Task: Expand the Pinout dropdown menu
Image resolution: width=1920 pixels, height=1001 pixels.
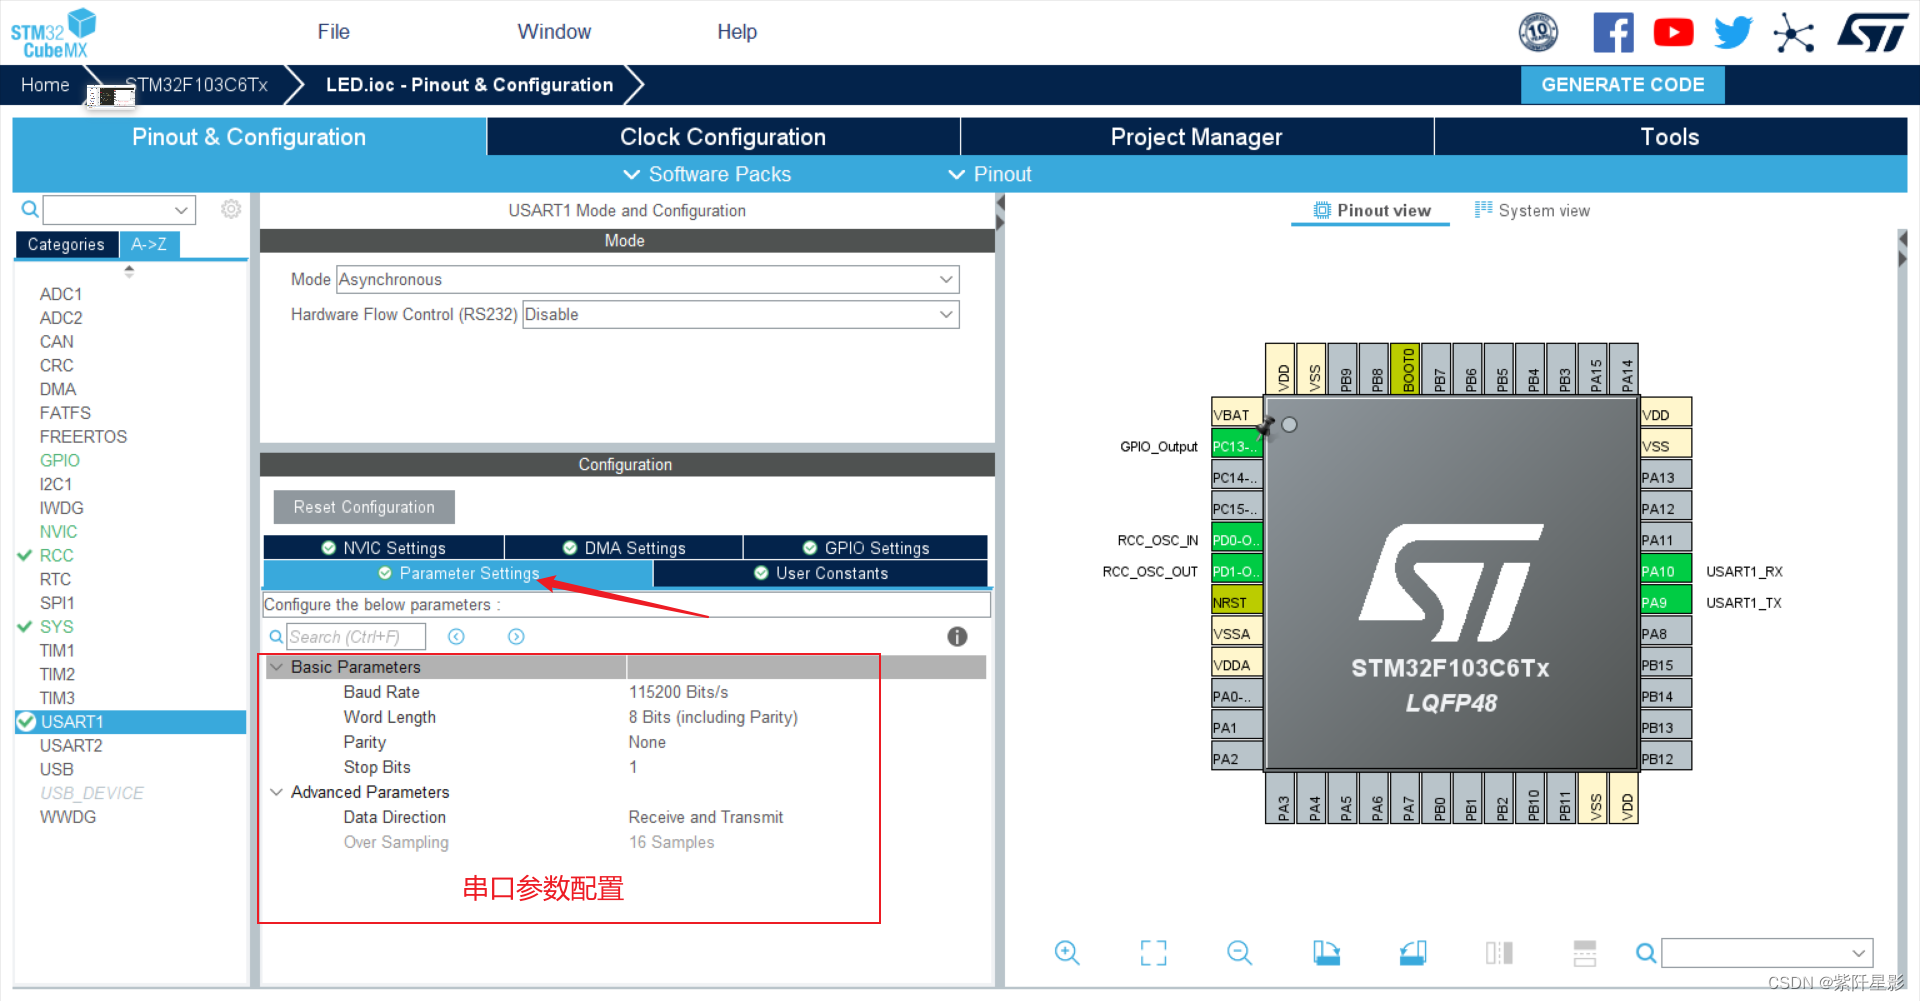Action: coord(989,174)
